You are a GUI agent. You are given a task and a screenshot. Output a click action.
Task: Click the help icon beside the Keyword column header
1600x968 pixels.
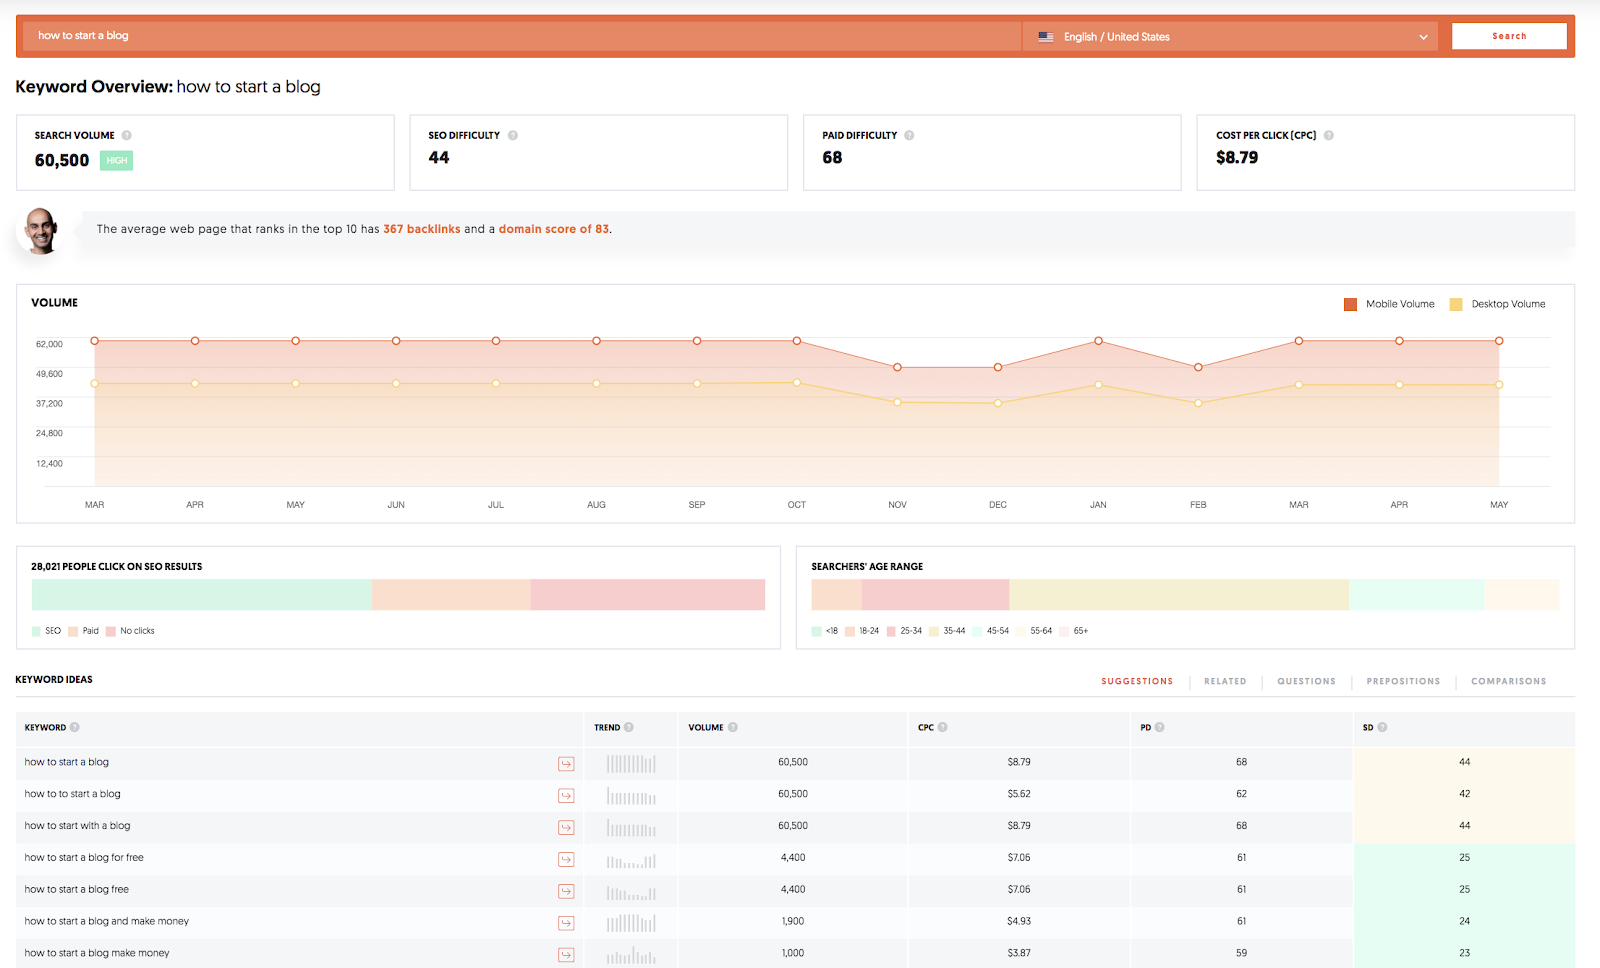pyautogui.click(x=75, y=727)
